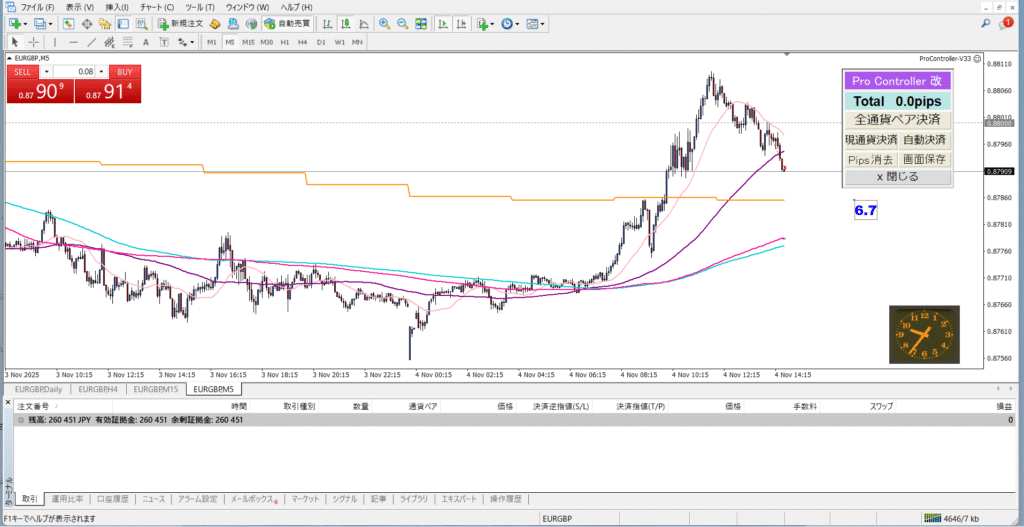1024x527 pixels.
Task: Zoom out on the chart
Action: [402, 23]
